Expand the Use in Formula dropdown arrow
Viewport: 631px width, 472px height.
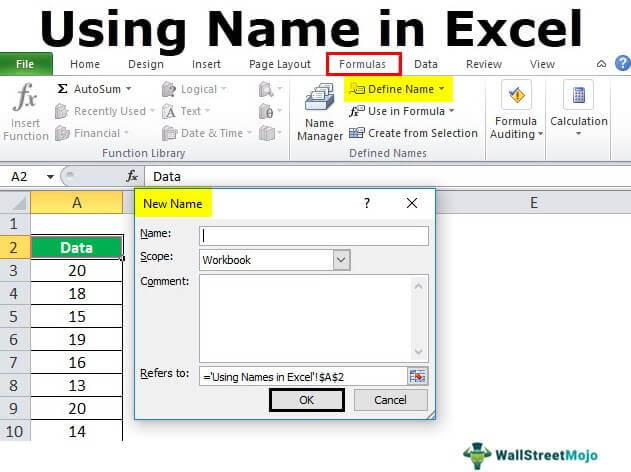451,111
